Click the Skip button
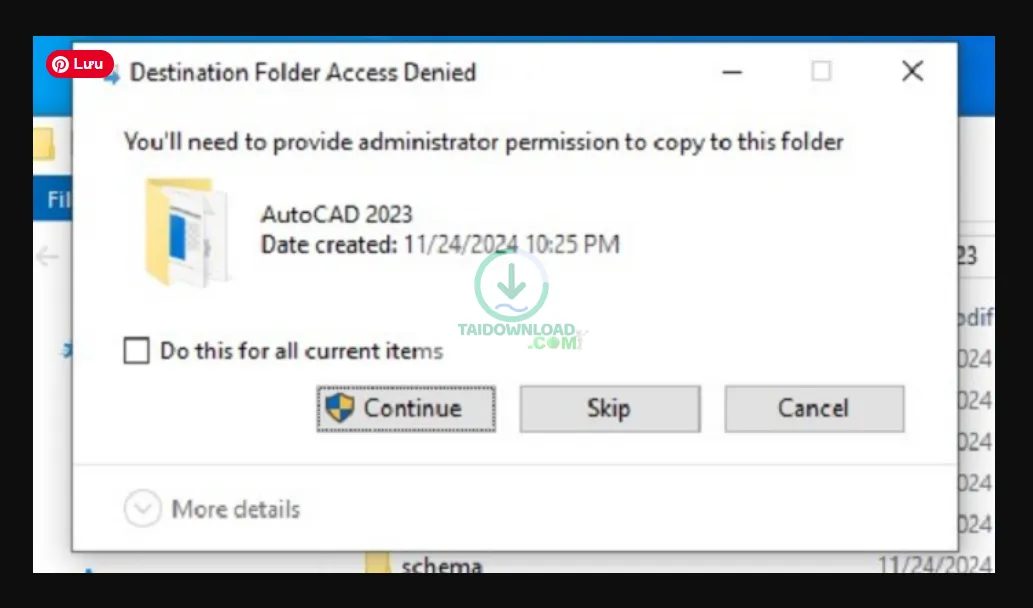This screenshot has width=1033, height=608. click(609, 408)
